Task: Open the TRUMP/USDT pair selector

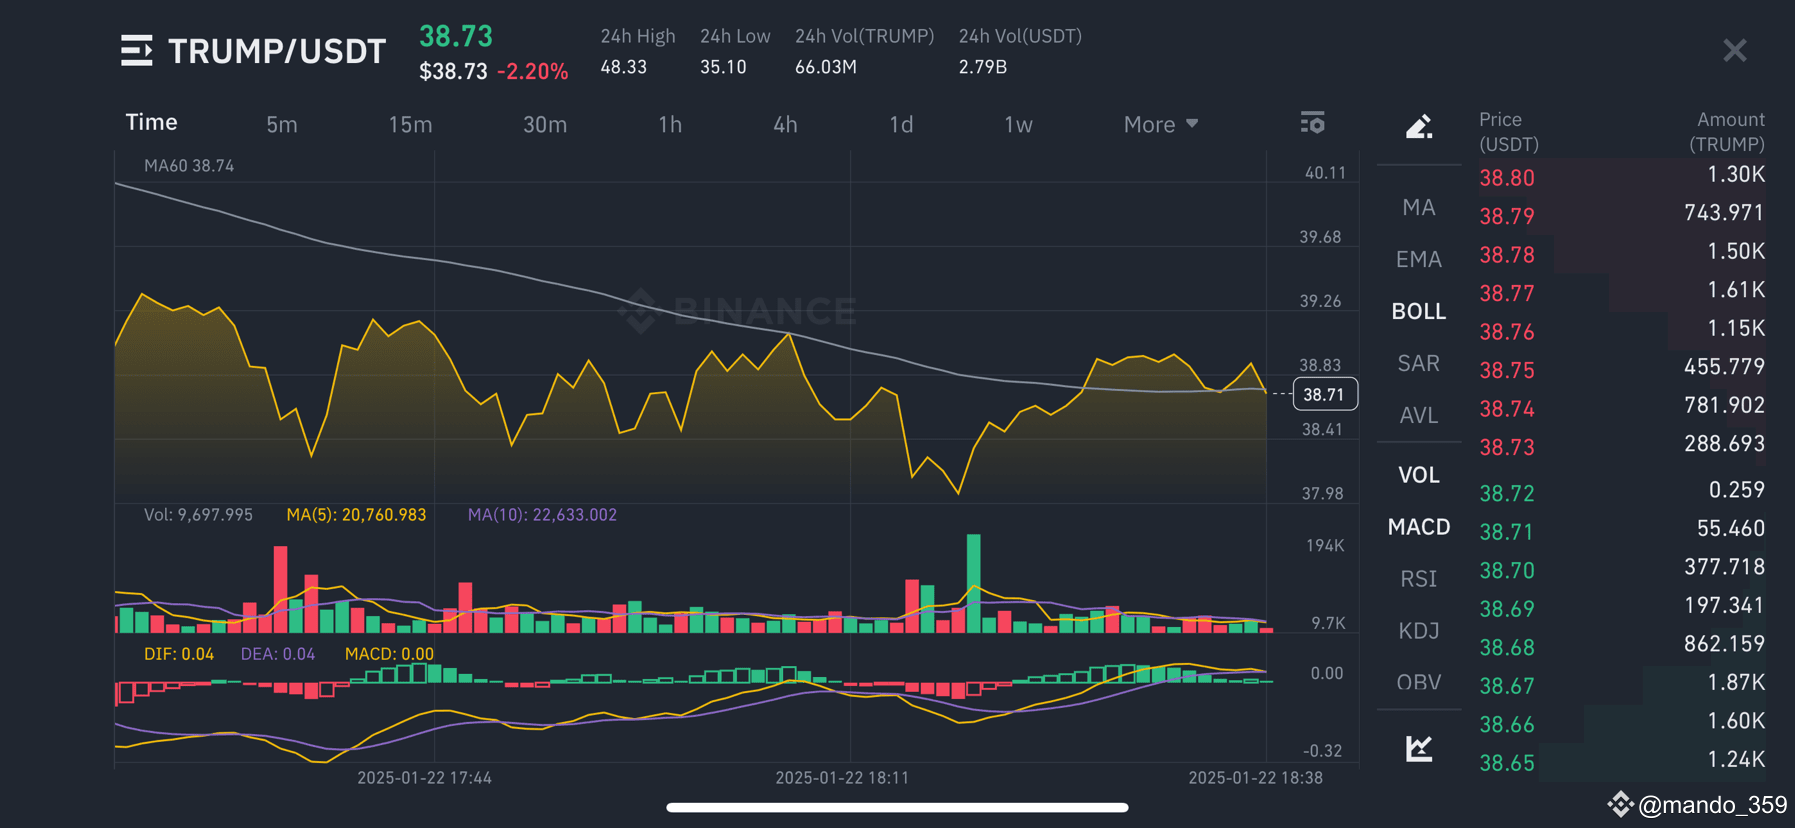Action: point(277,50)
